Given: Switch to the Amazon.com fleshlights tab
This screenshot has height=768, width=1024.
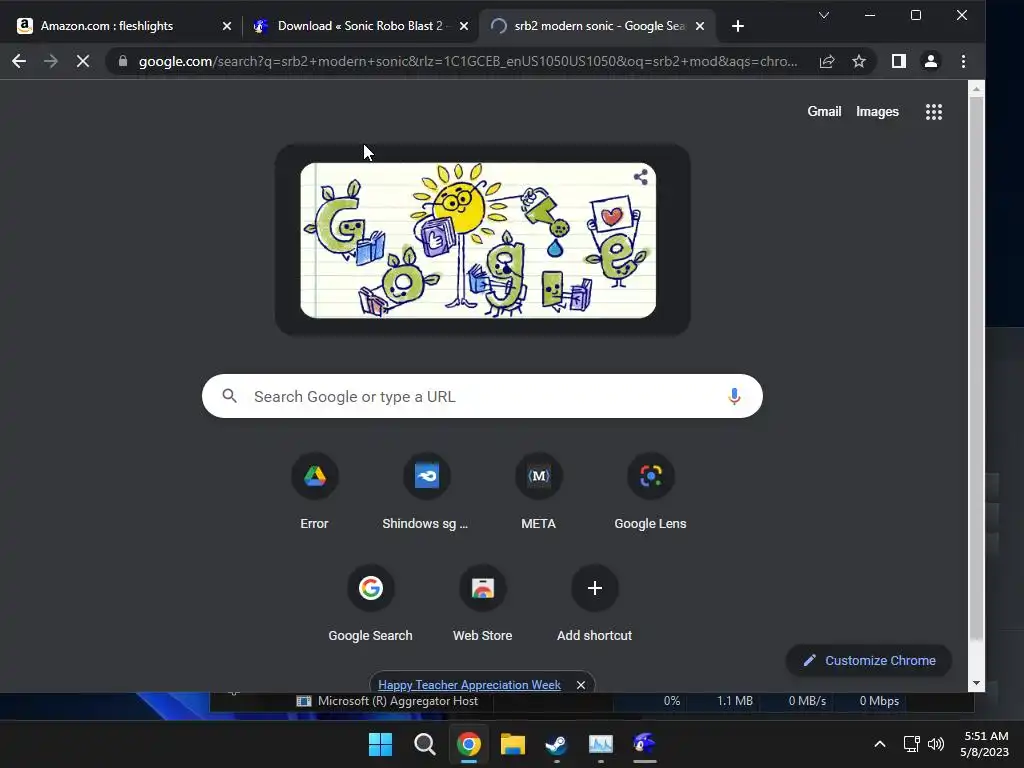Looking at the screenshot, I should [x=124, y=26].
